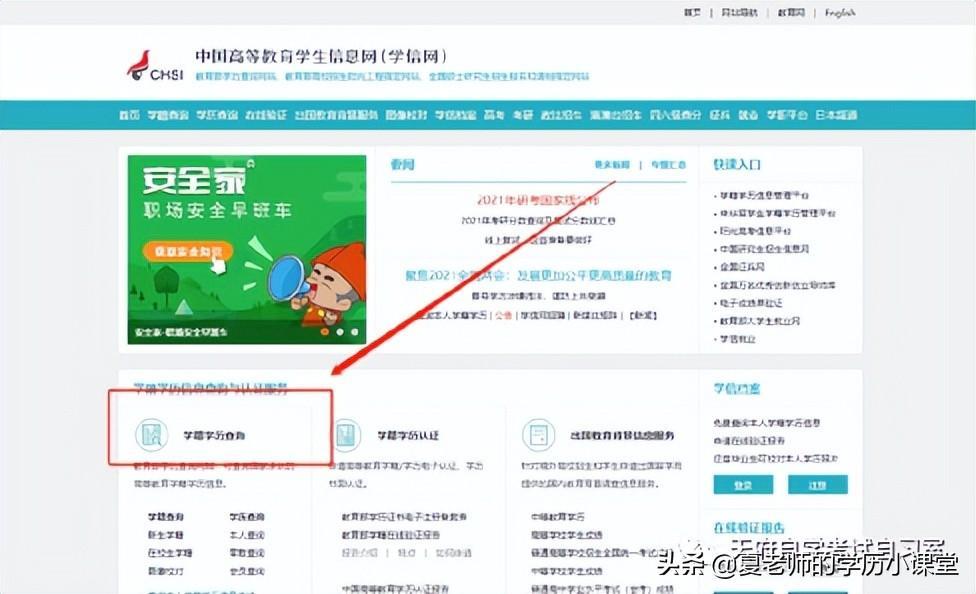Screen dimensions: 976x594
Task: Open 在校生学籍 sub-link
Action: pyautogui.click(x=171, y=553)
